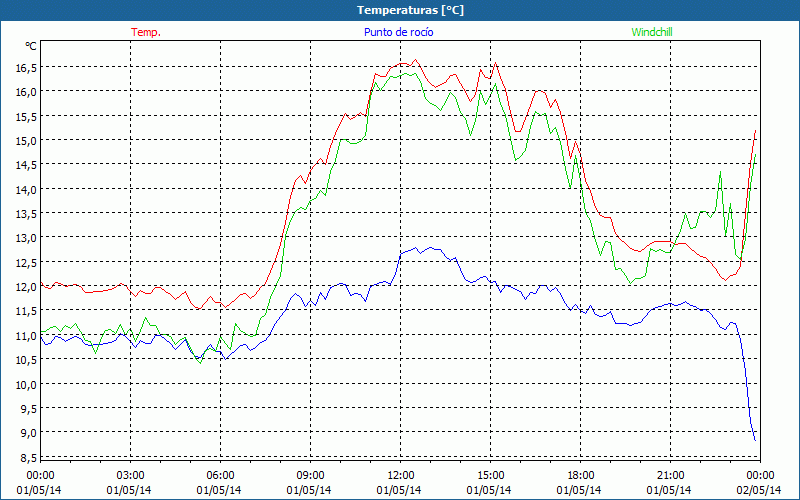
Task: Click the 11,5 y-axis value
Action: pos(26,311)
